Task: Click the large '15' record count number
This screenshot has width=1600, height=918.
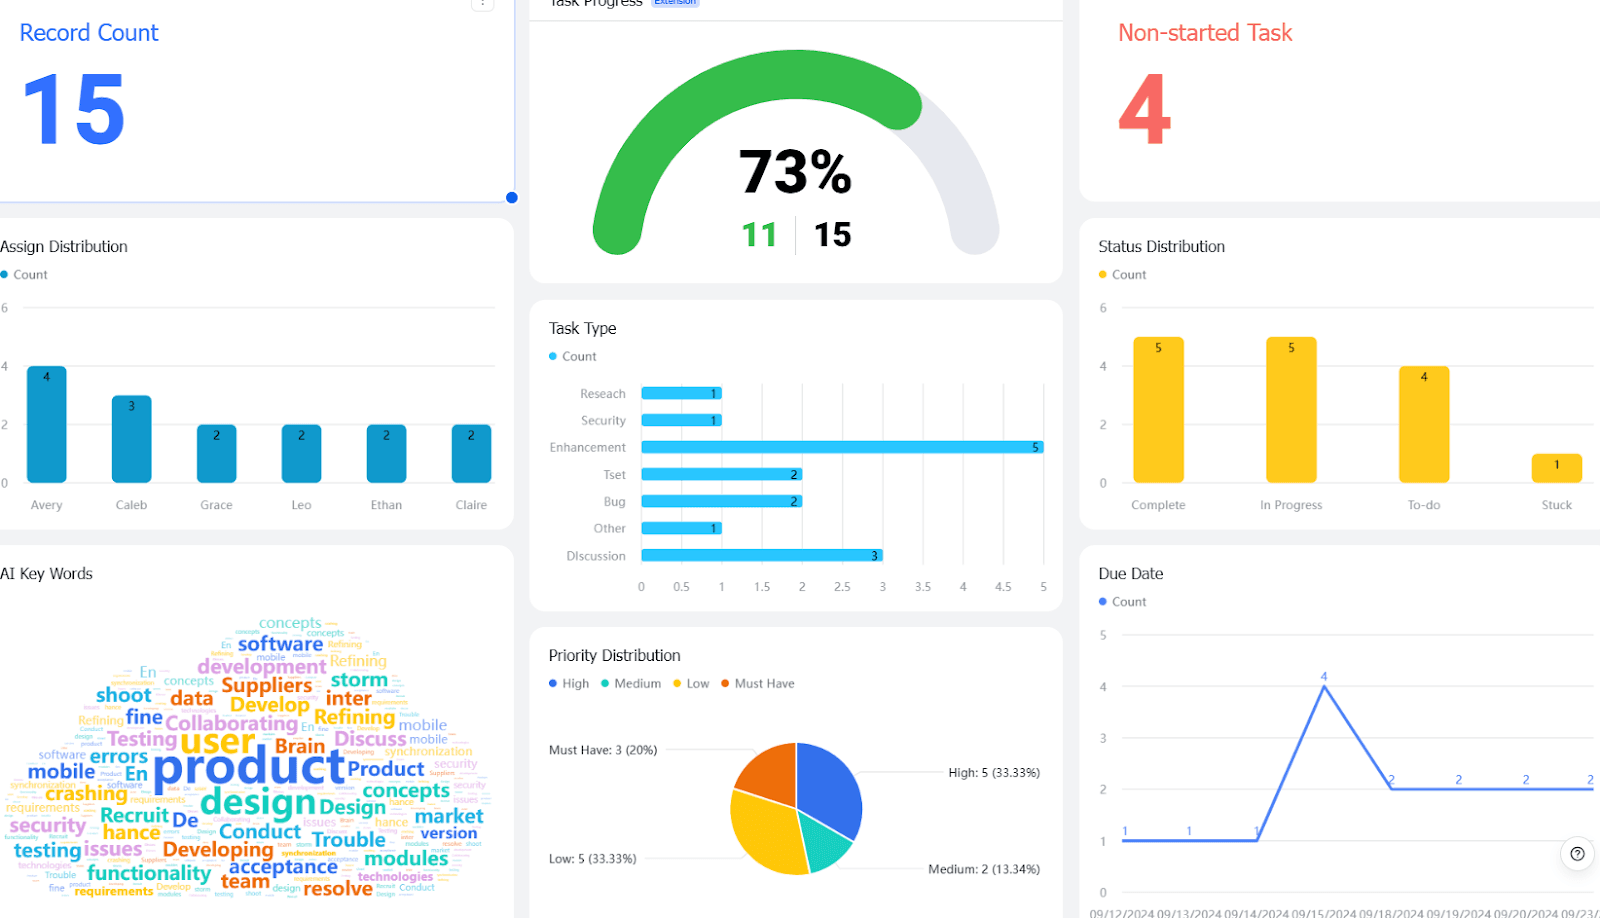Action: tap(73, 109)
